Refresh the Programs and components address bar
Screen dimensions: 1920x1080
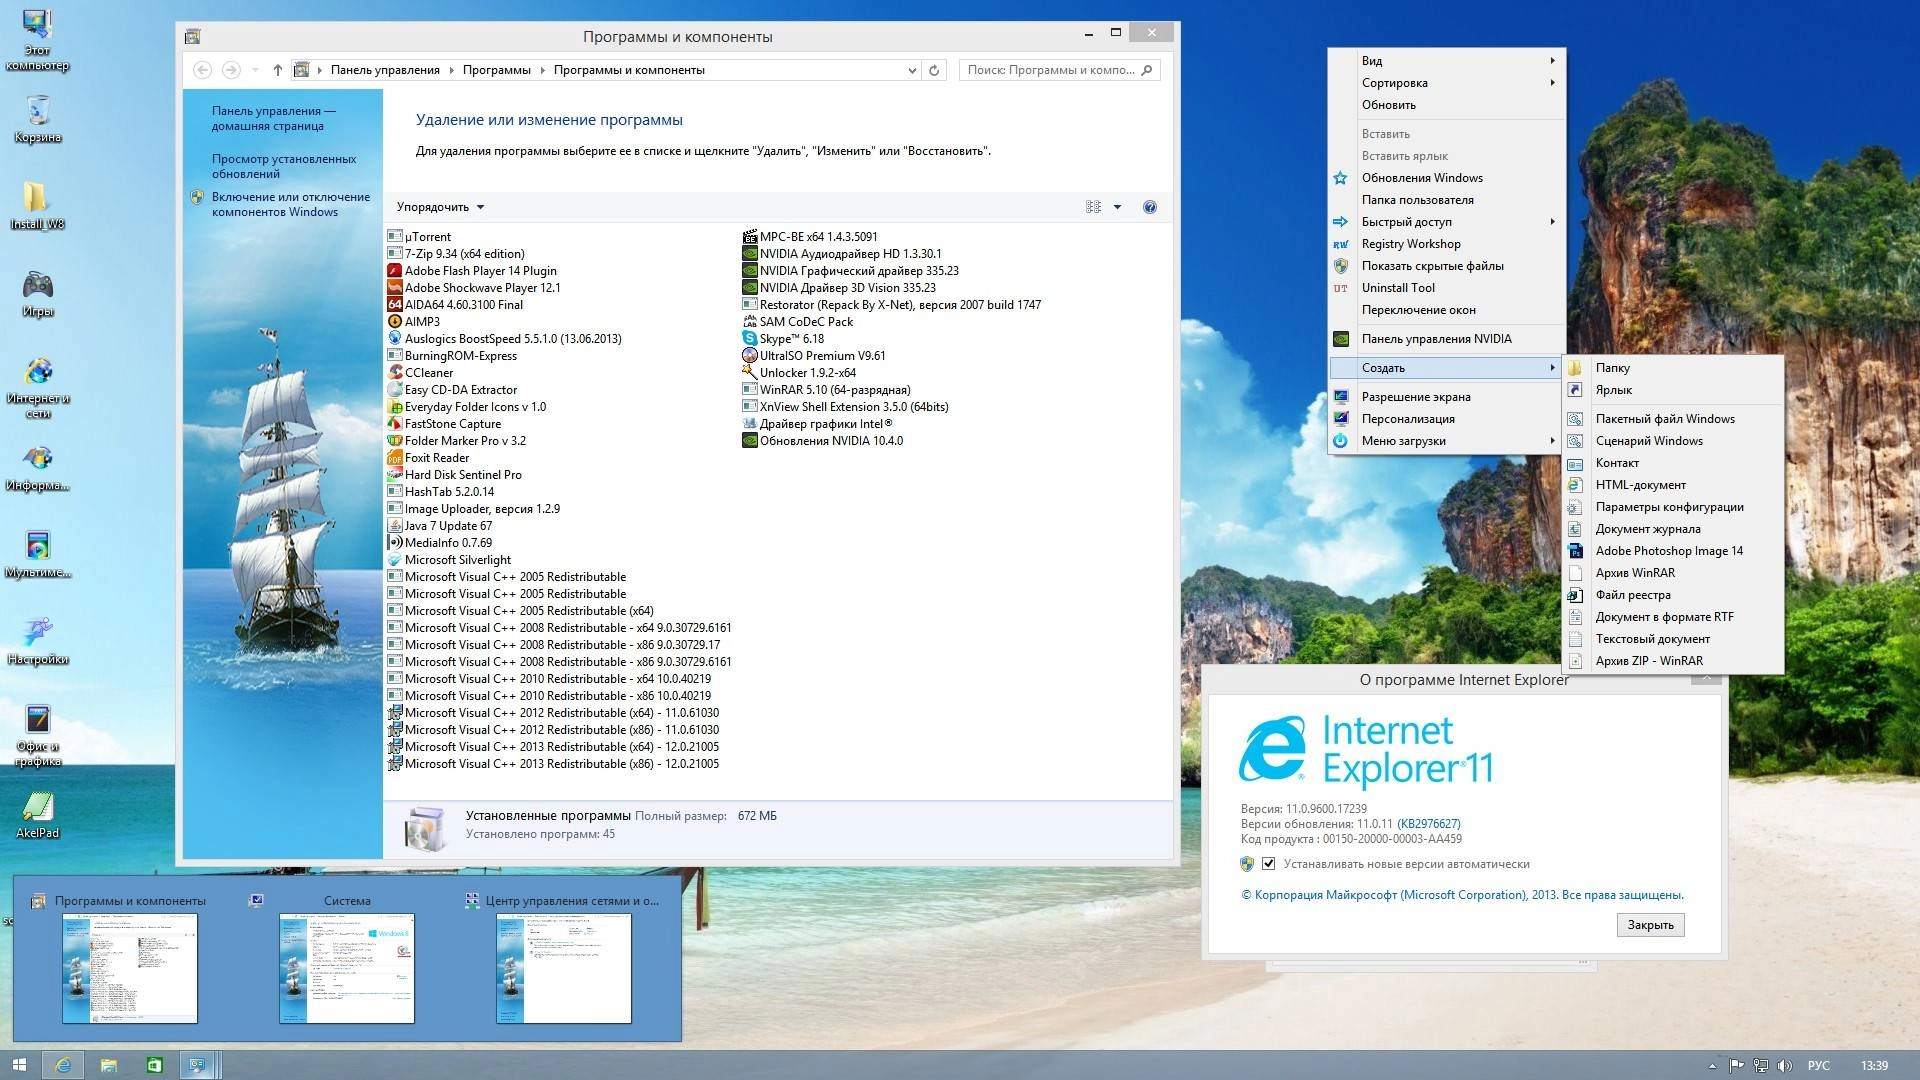[x=934, y=70]
